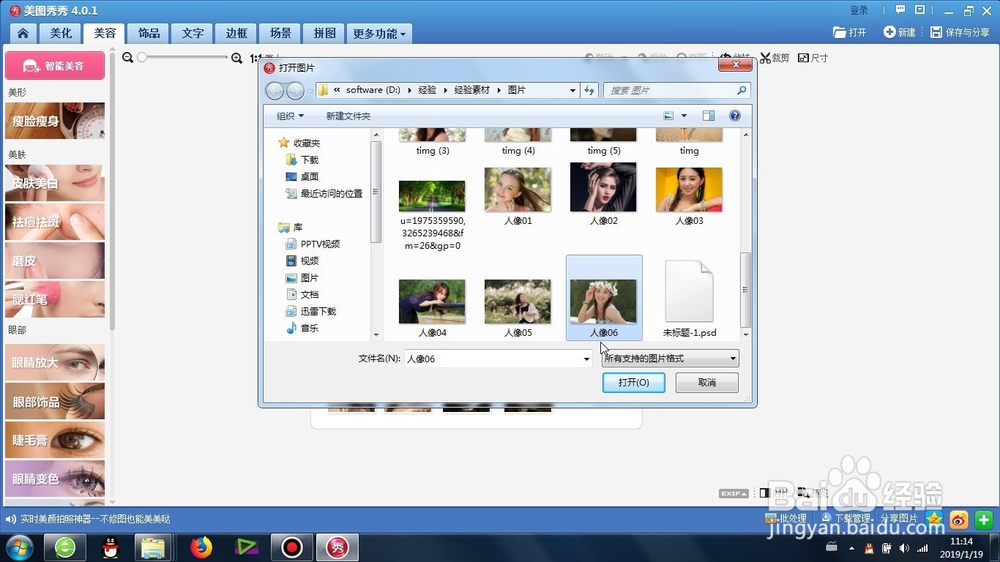
Task: Select the 眼睛变色 tool
Action: [x=55, y=478]
